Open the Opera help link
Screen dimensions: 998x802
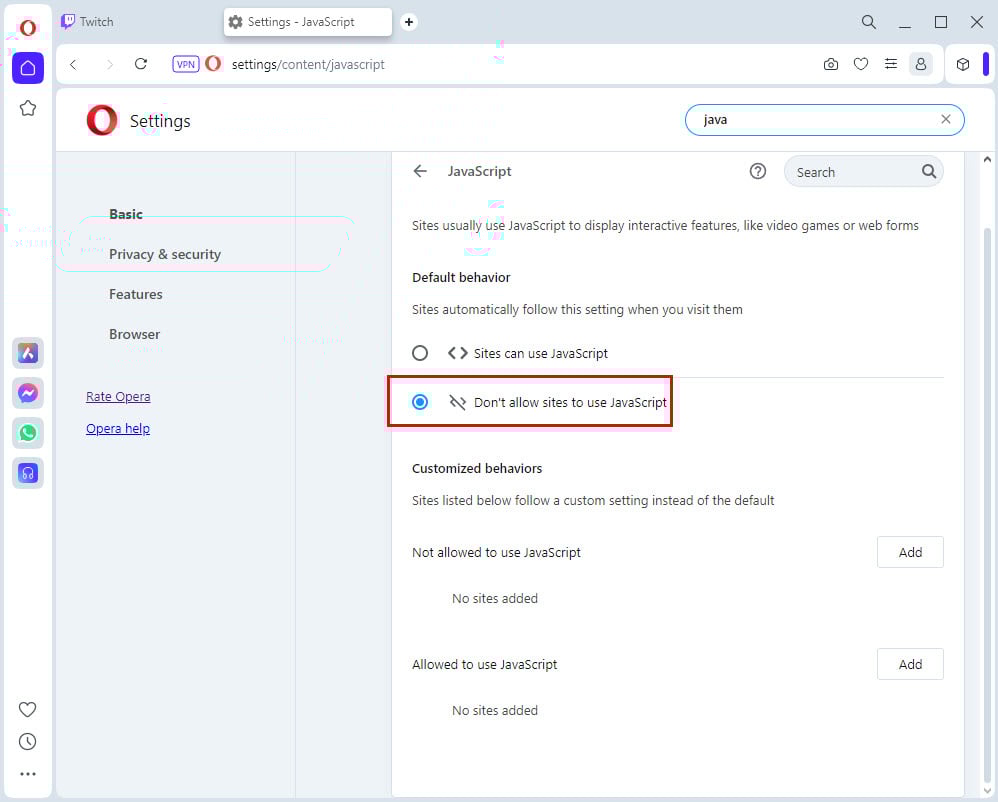pos(118,428)
